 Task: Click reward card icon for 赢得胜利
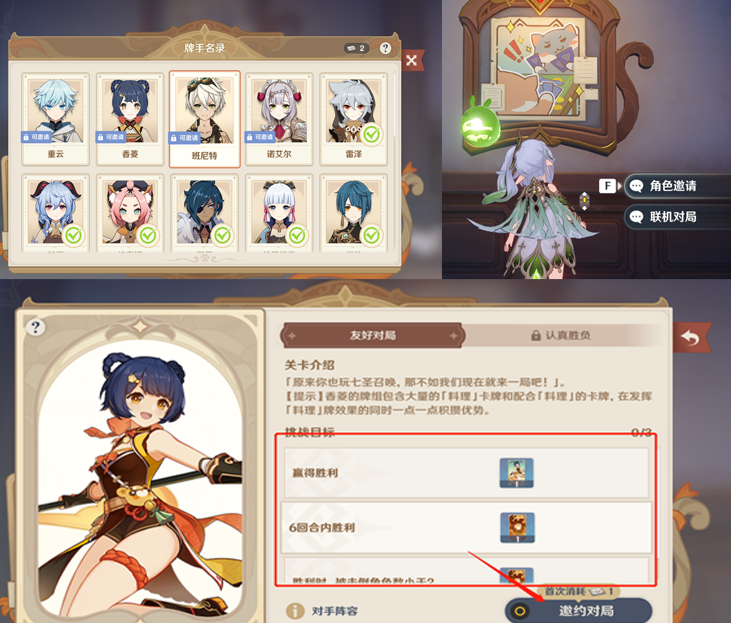pyautogui.click(x=517, y=473)
